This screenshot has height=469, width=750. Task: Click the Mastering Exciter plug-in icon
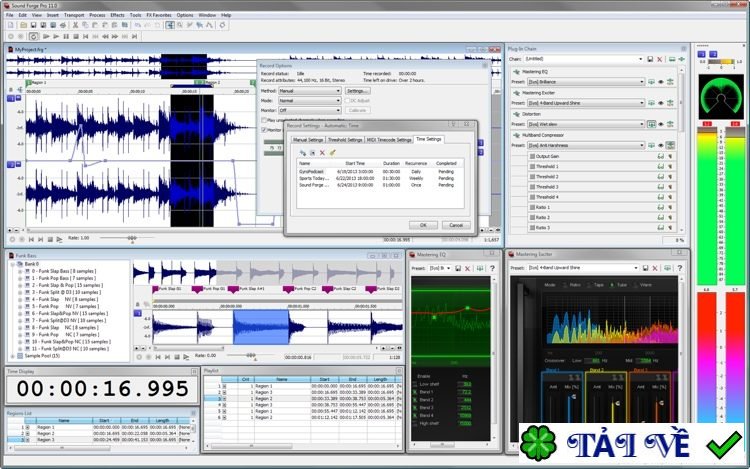(x=516, y=93)
